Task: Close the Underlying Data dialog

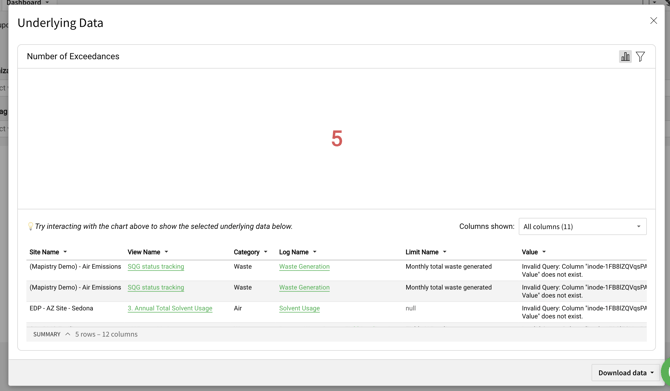Action: (x=653, y=21)
